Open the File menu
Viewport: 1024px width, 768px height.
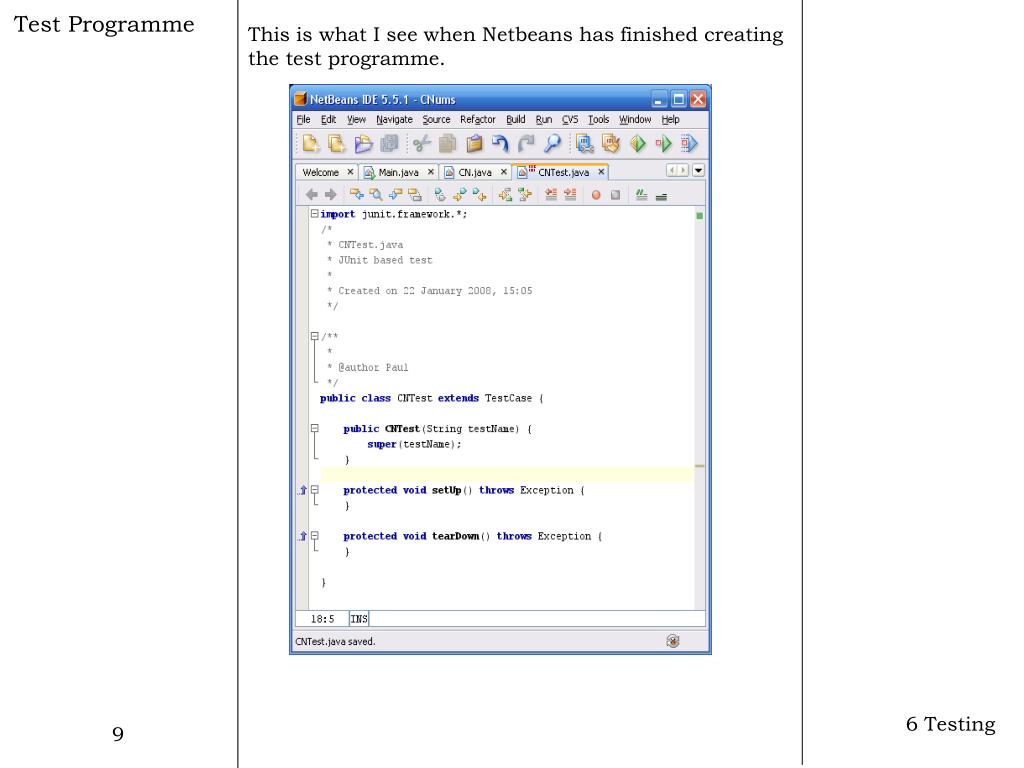tap(303, 120)
